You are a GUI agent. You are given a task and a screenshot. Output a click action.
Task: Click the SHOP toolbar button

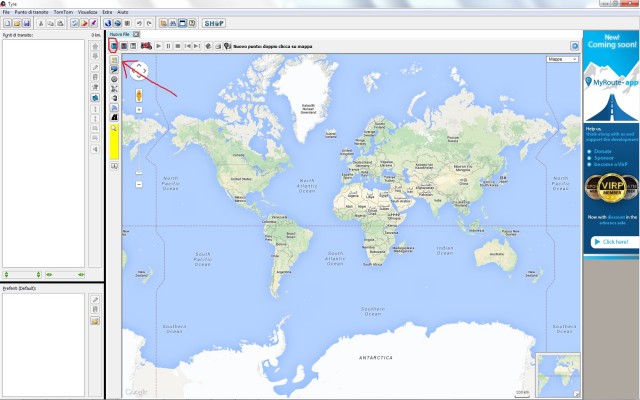pos(214,22)
